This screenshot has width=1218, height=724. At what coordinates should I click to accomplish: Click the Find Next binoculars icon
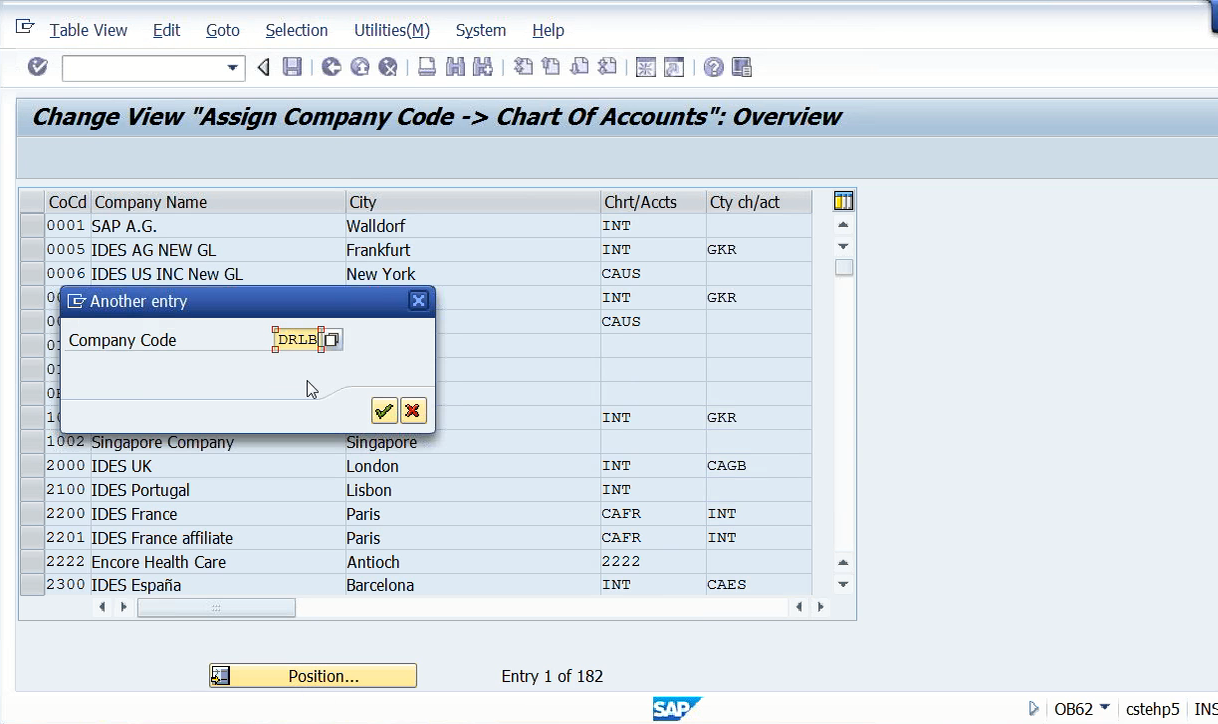point(483,67)
